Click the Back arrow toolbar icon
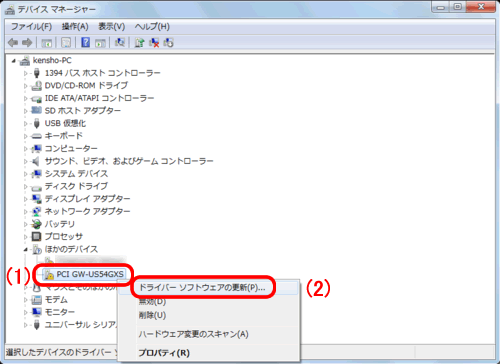The image size is (500, 364). (x=13, y=43)
